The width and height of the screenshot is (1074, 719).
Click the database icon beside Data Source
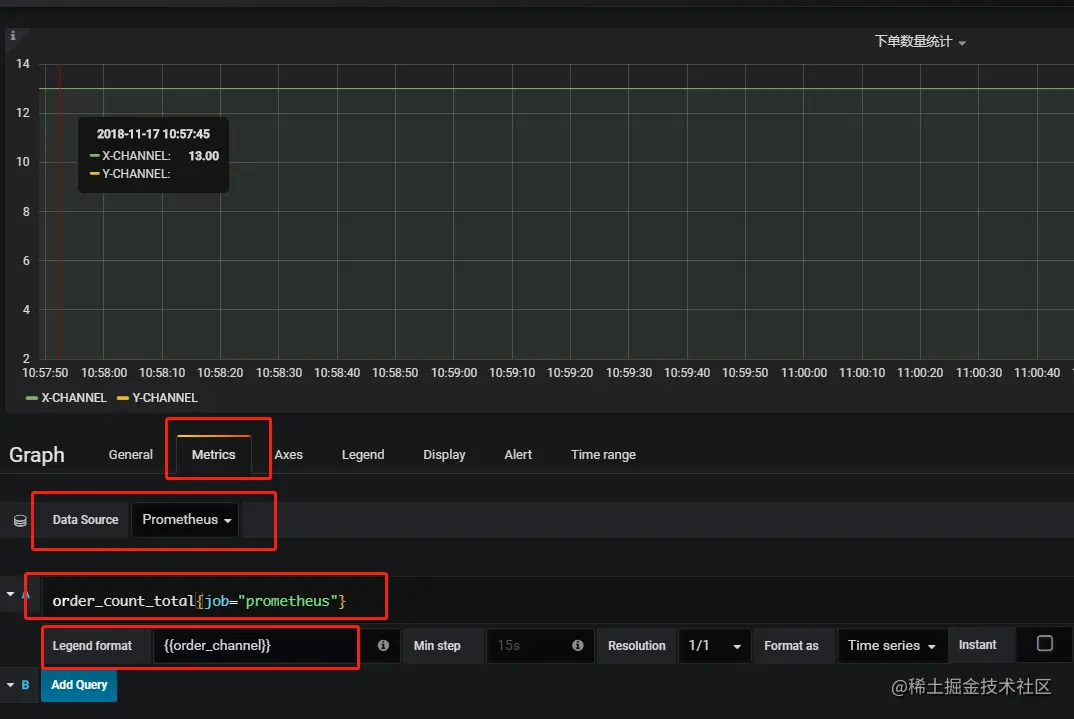20,521
